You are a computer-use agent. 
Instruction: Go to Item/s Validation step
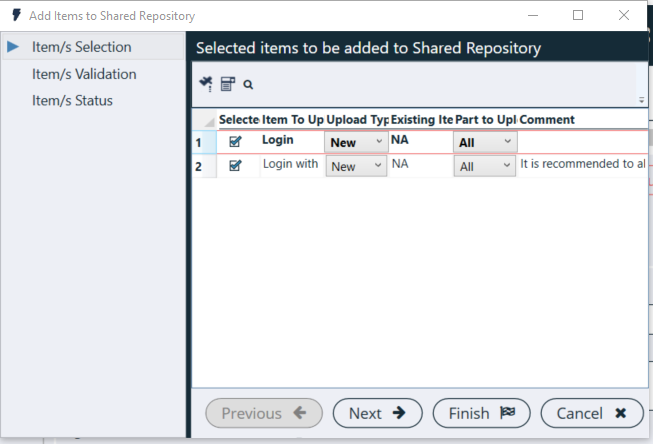point(84,74)
